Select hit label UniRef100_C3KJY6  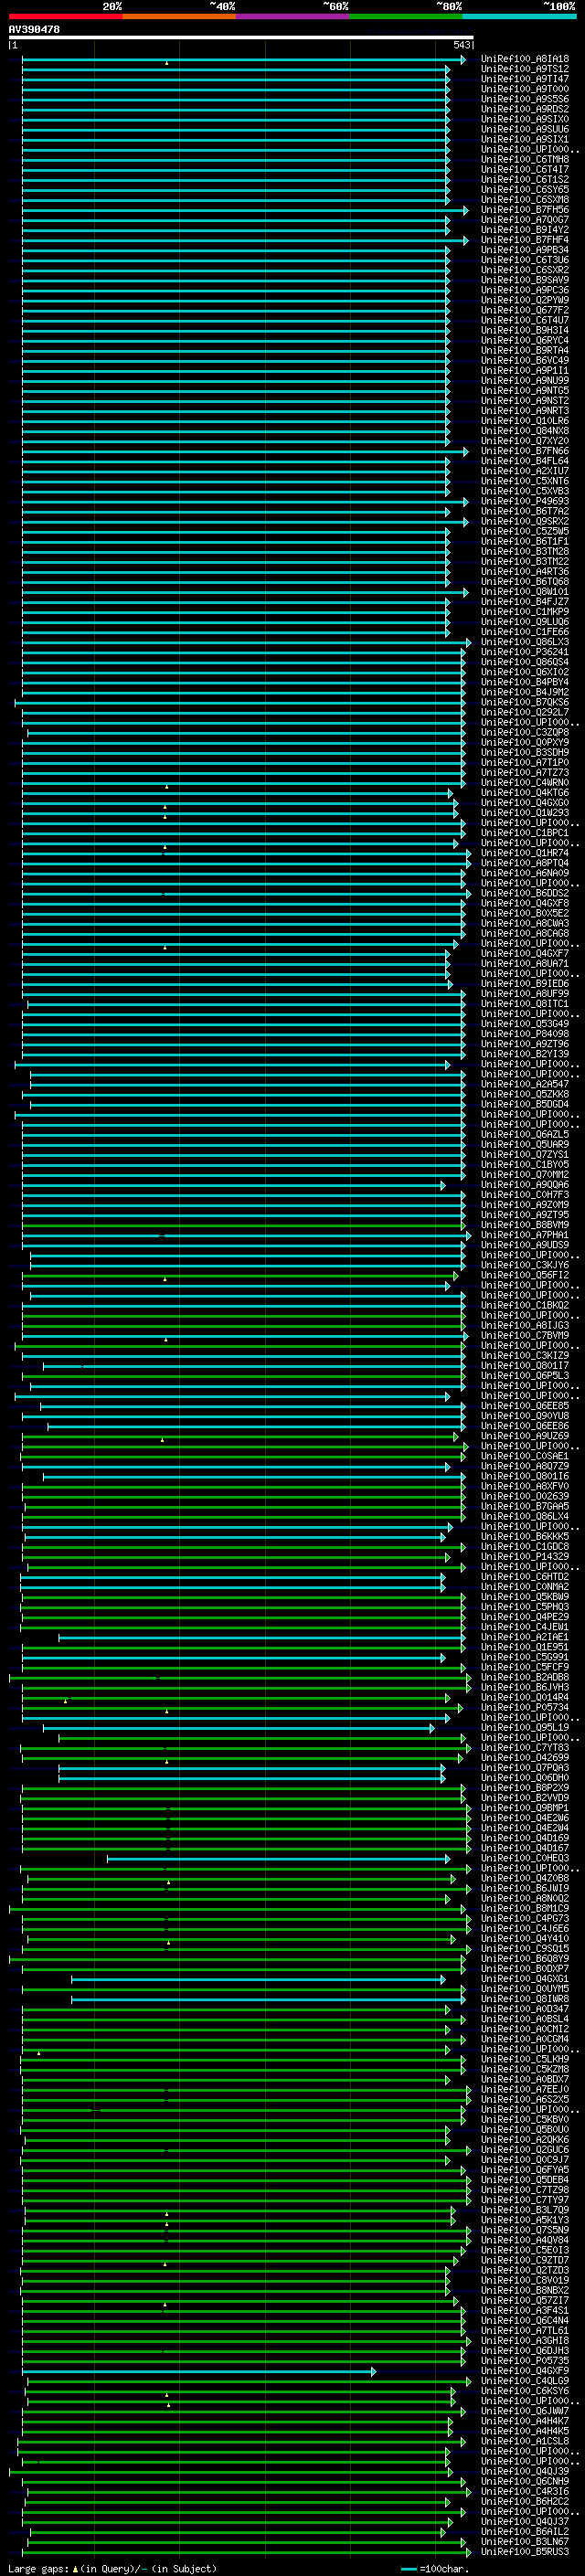(524, 1265)
